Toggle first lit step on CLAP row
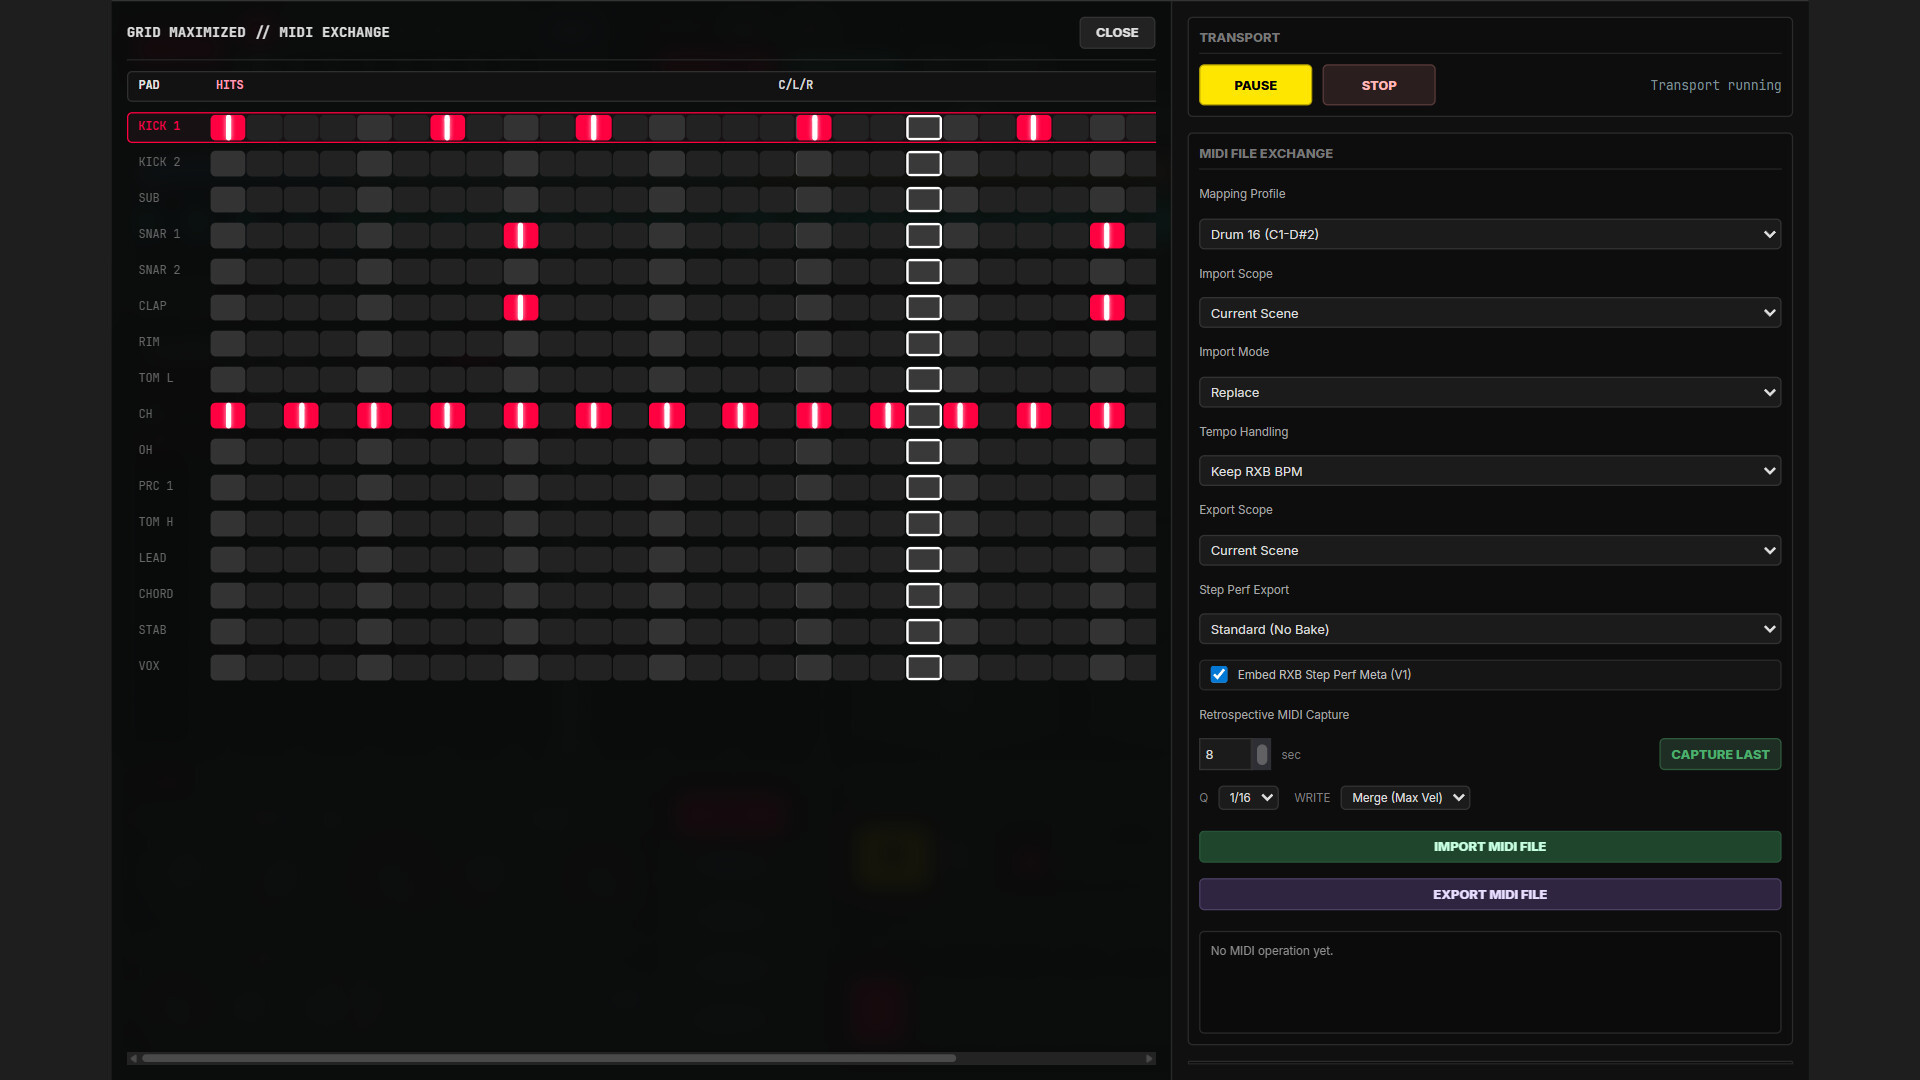1920x1080 pixels. pos(520,307)
